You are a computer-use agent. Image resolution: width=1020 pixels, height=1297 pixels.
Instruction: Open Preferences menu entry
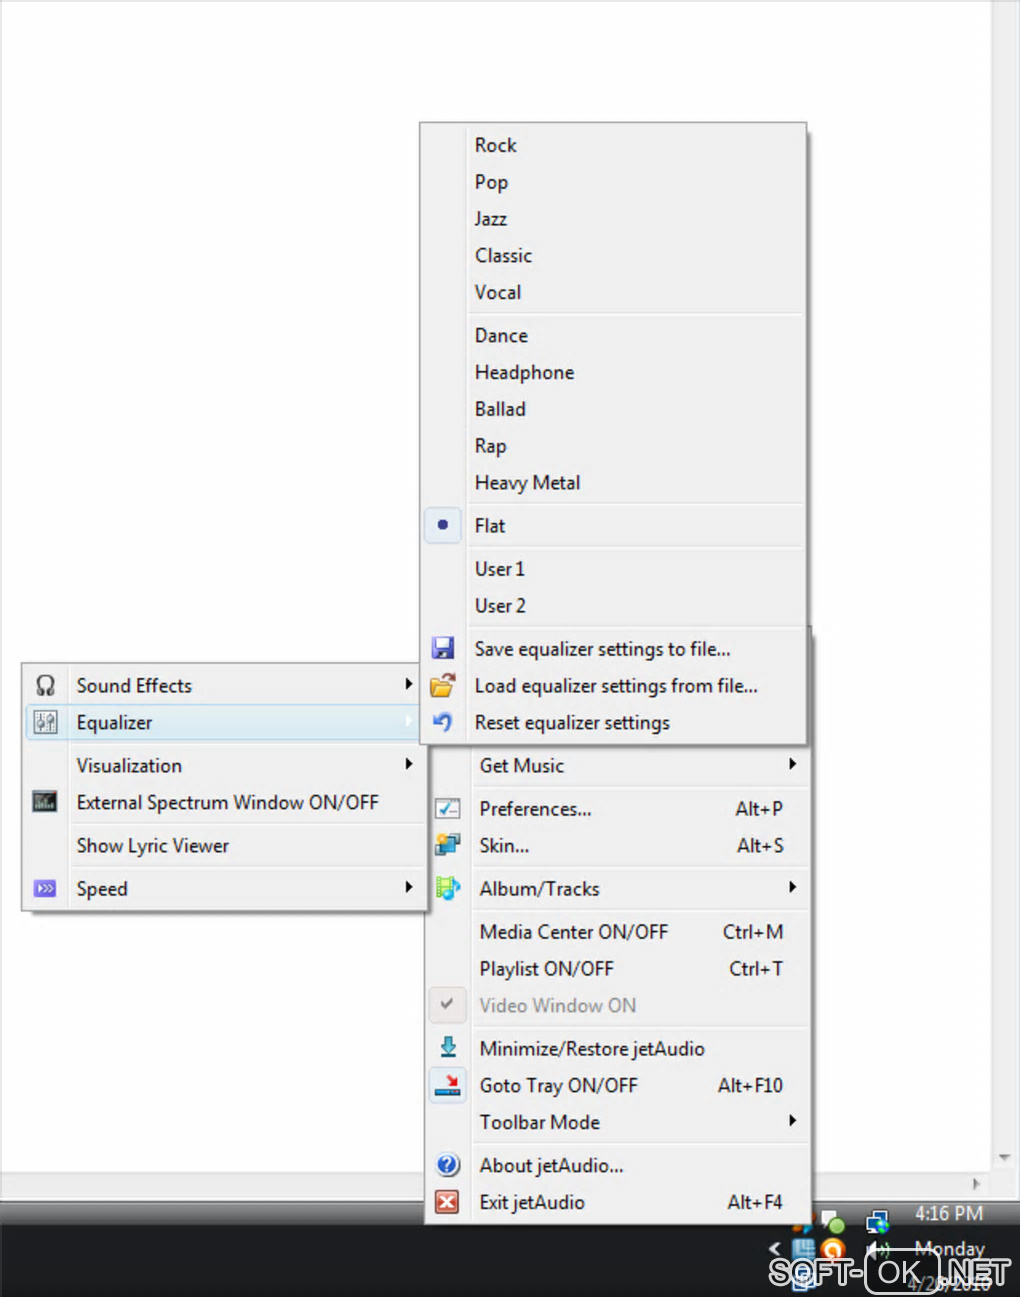click(618, 808)
